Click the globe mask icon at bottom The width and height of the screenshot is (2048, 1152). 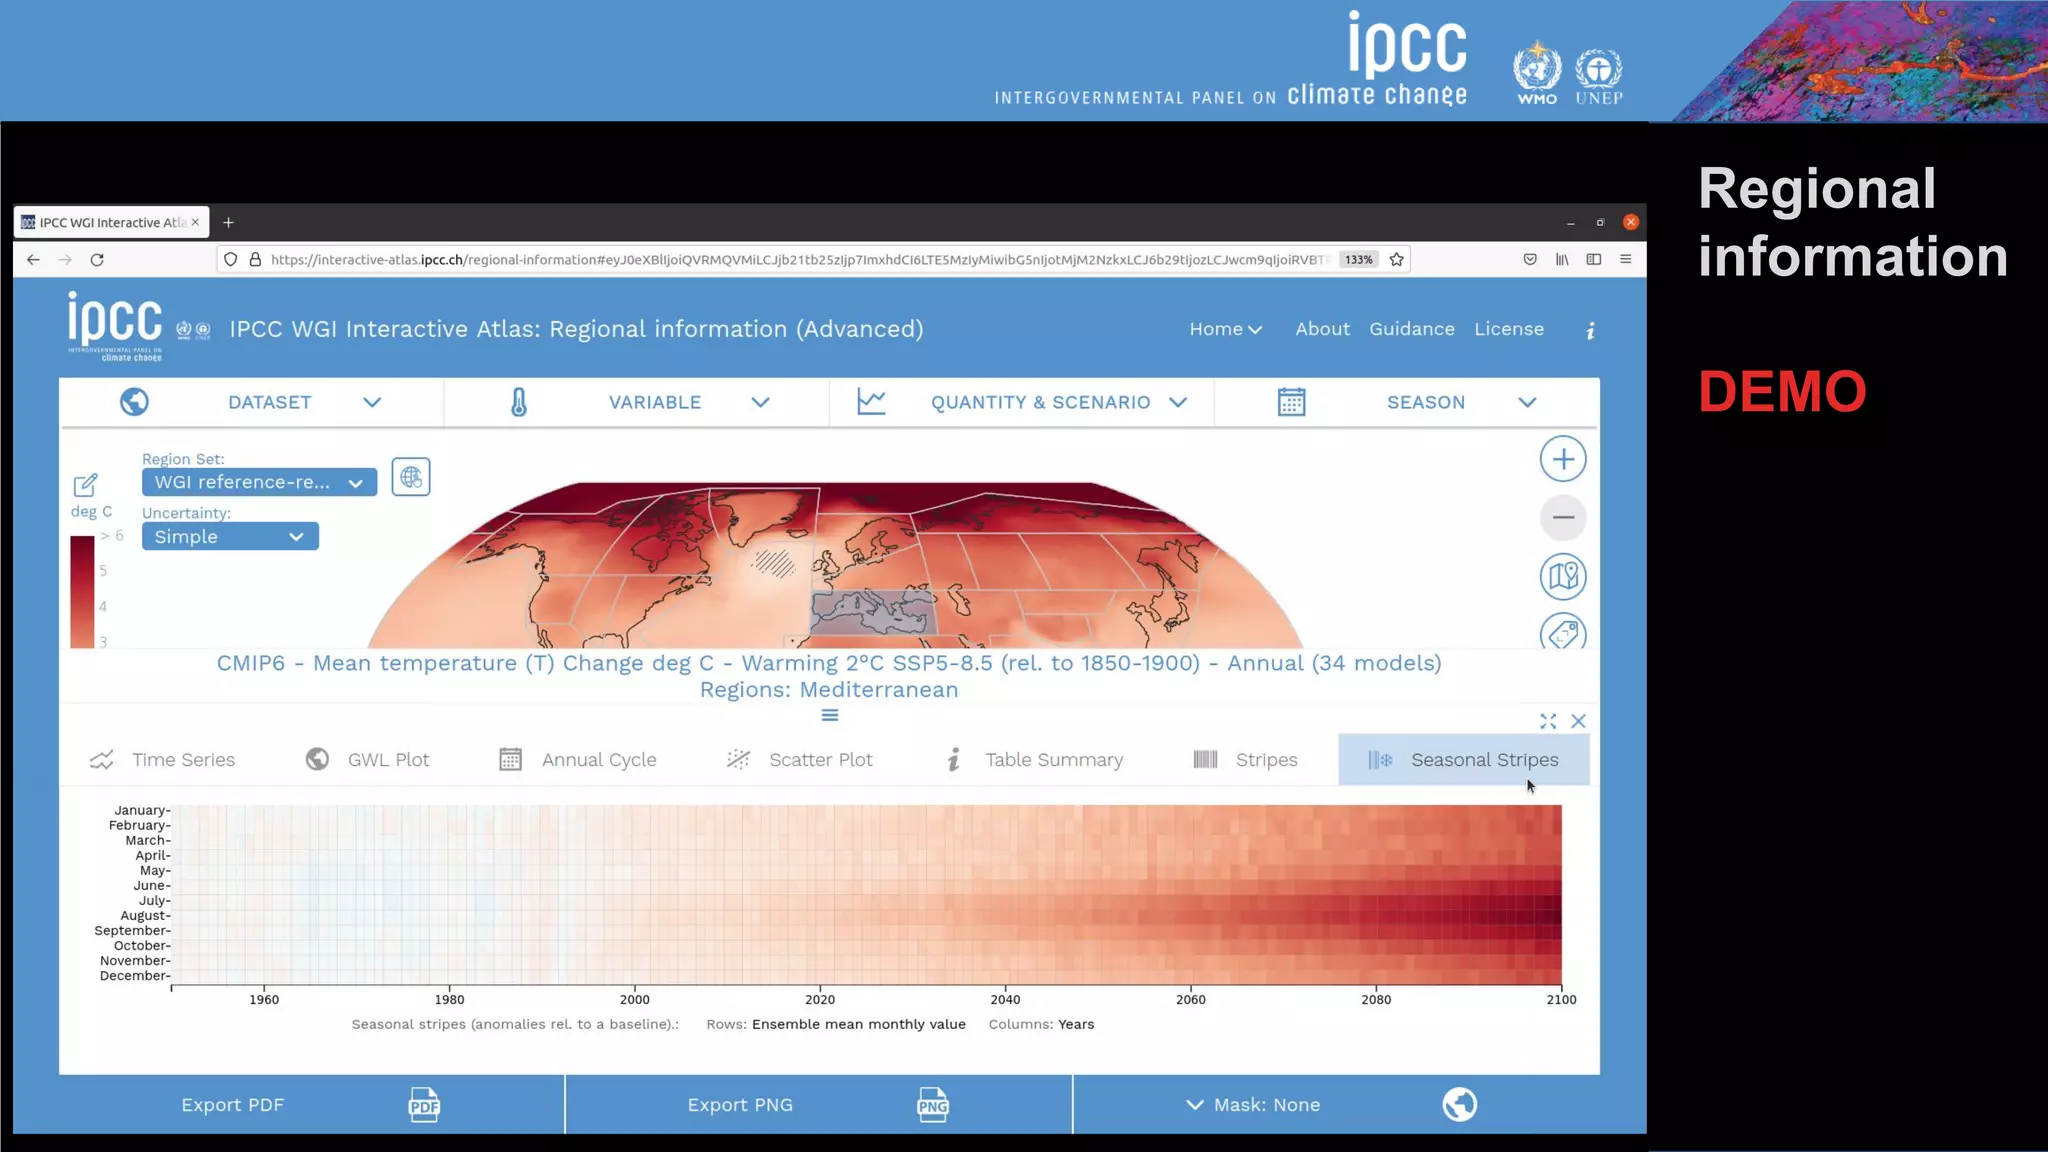pos(1460,1105)
